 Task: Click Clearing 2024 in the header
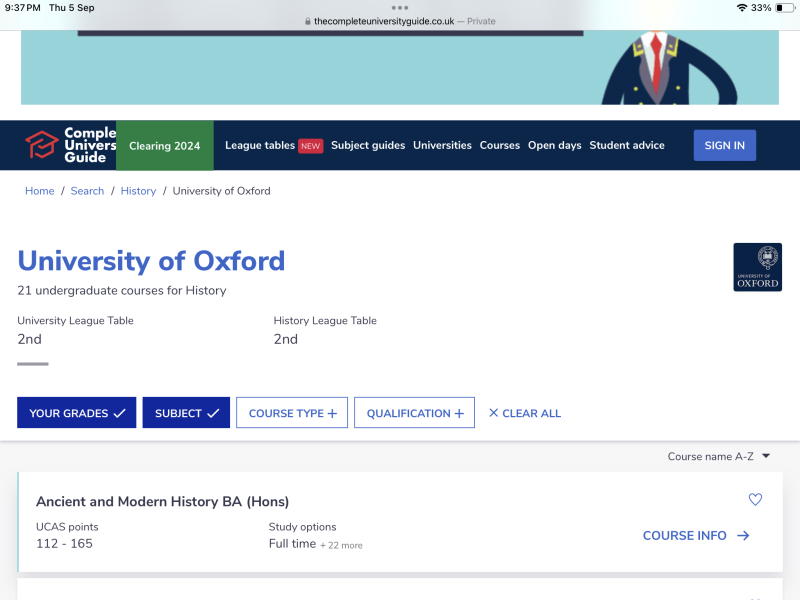[x=164, y=145]
